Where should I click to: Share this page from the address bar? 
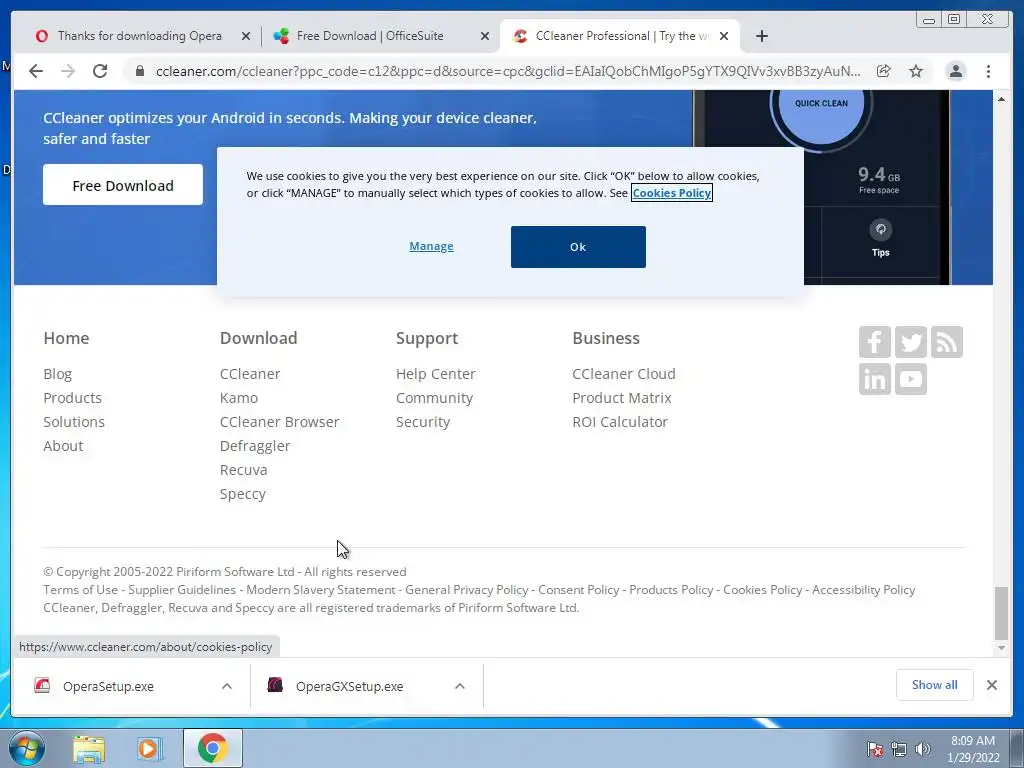884,71
